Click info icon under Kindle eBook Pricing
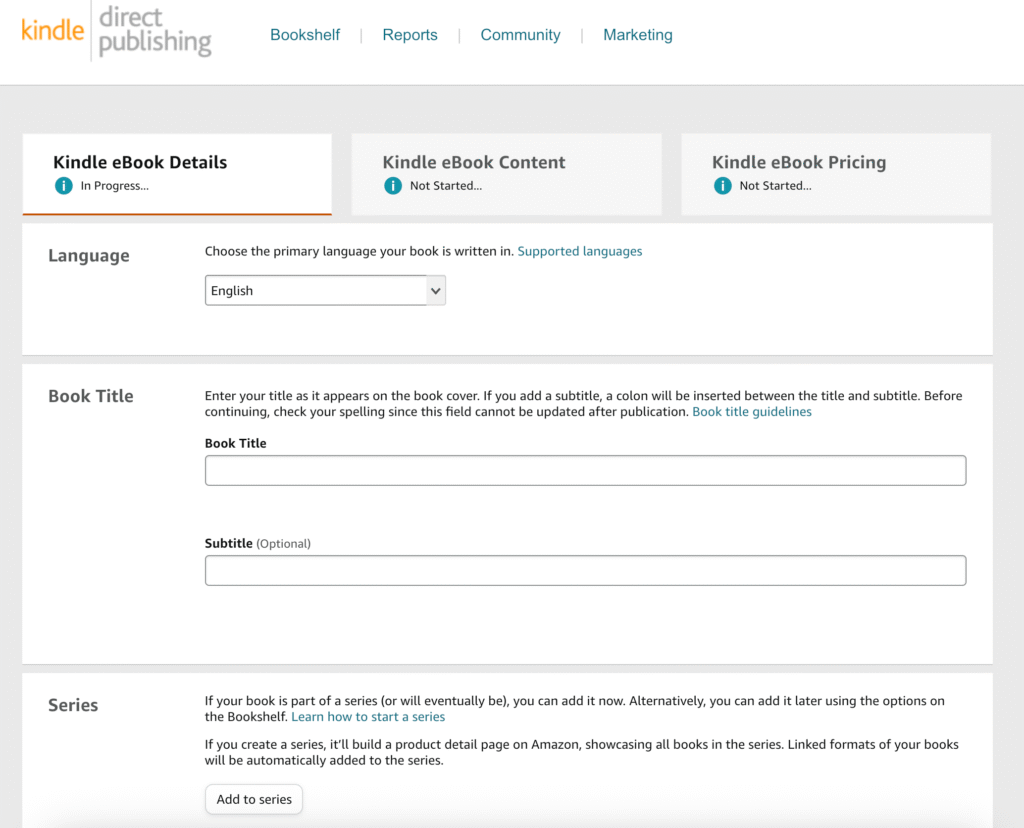 click(x=722, y=186)
